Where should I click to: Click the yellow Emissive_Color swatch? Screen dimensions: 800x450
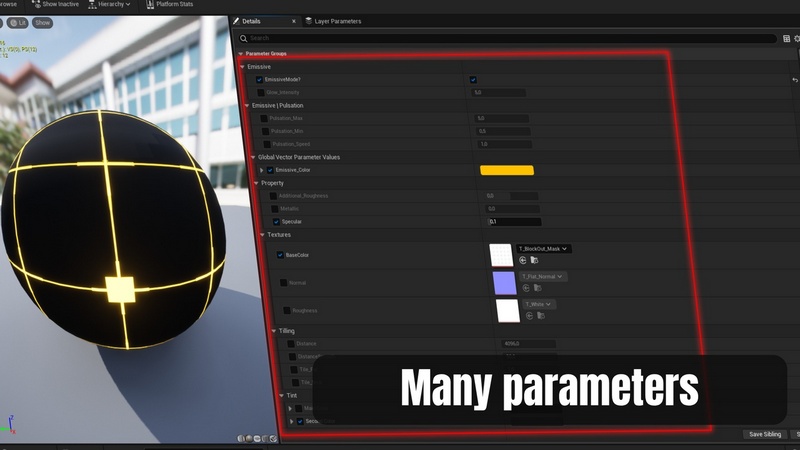[x=507, y=170]
